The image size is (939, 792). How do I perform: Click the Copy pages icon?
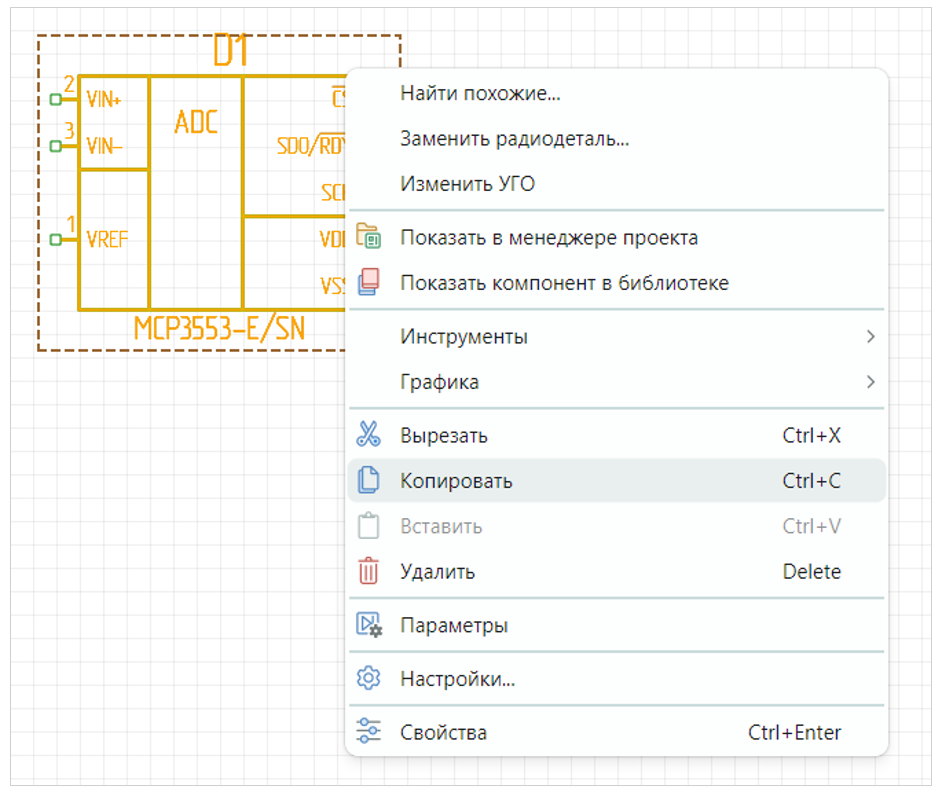[x=368, y=480]
